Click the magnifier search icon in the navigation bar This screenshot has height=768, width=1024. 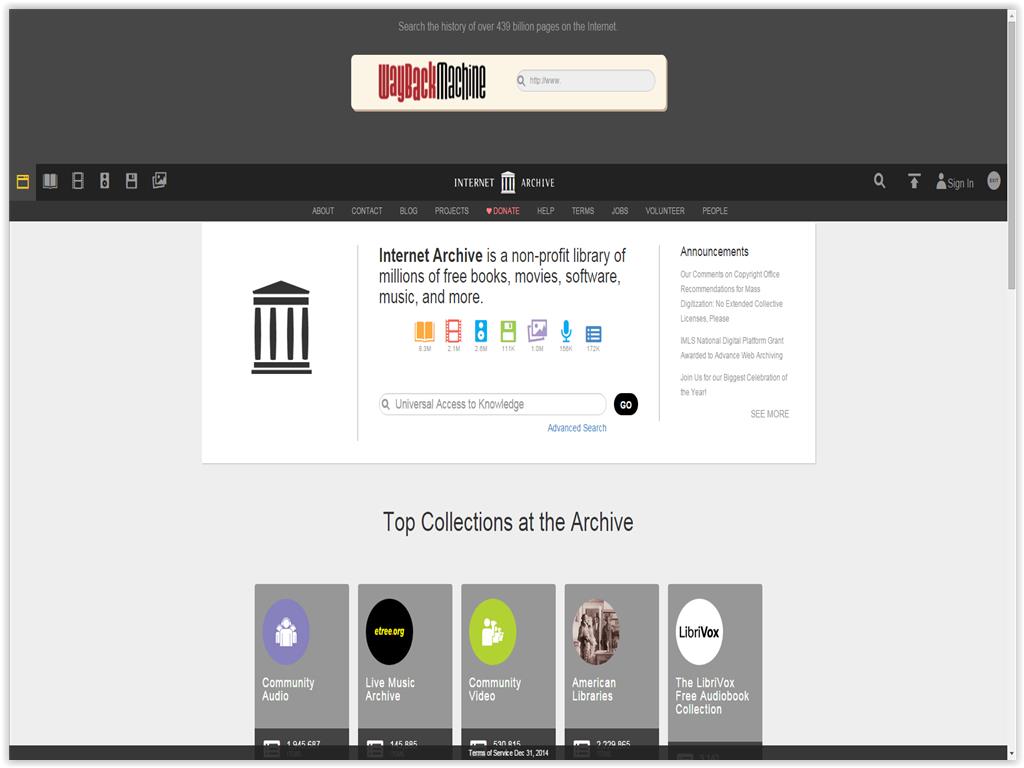point(880,181)
